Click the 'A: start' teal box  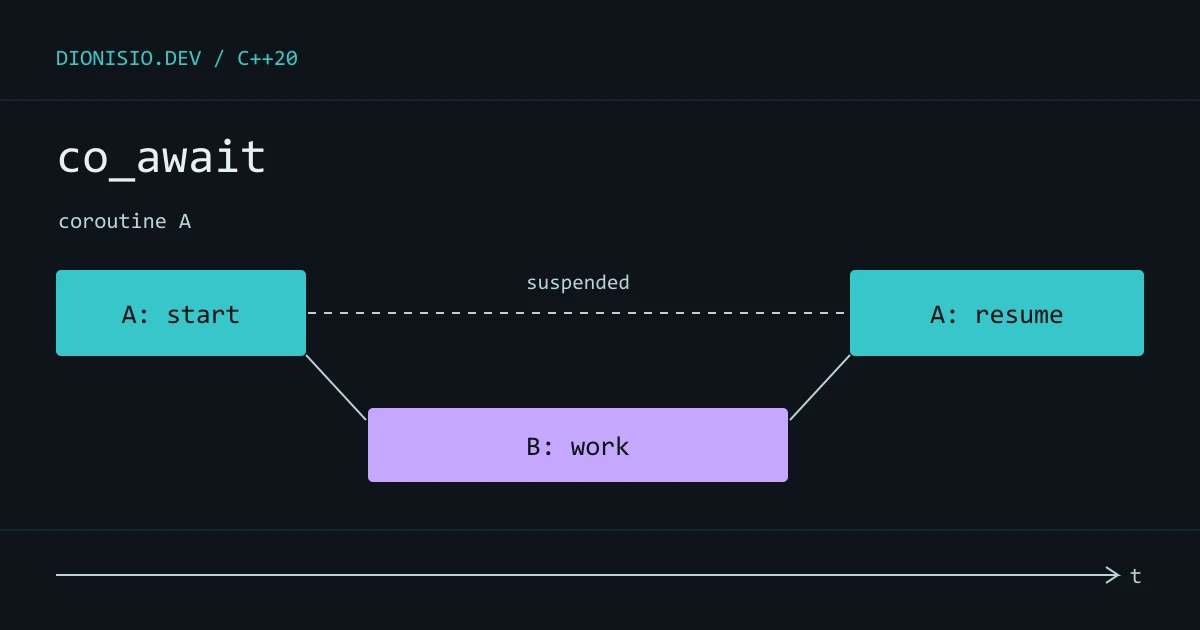point(181,313)
